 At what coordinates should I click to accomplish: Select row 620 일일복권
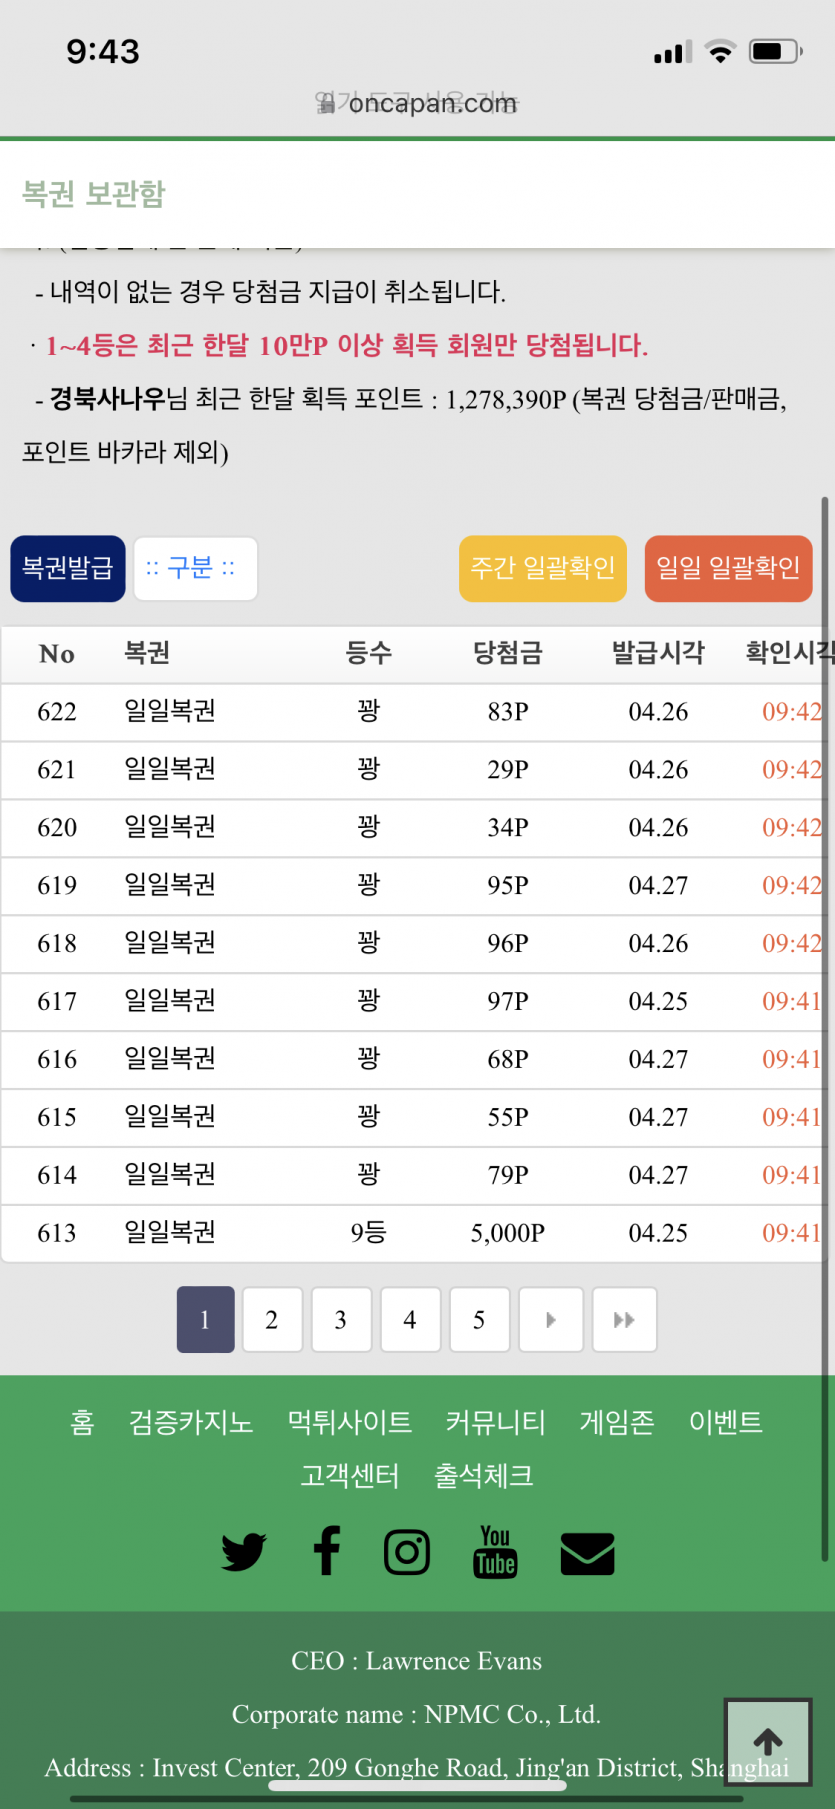[412, 828]
